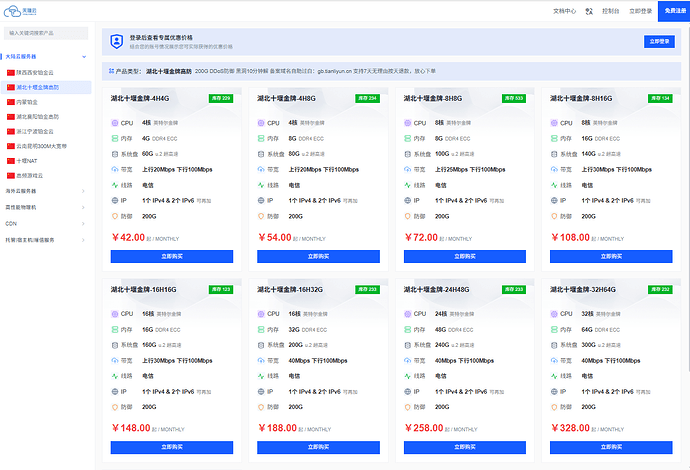Click the shield user icon in login banner
The height and width of the screenshot is (470, 690).
click(117, 41)
